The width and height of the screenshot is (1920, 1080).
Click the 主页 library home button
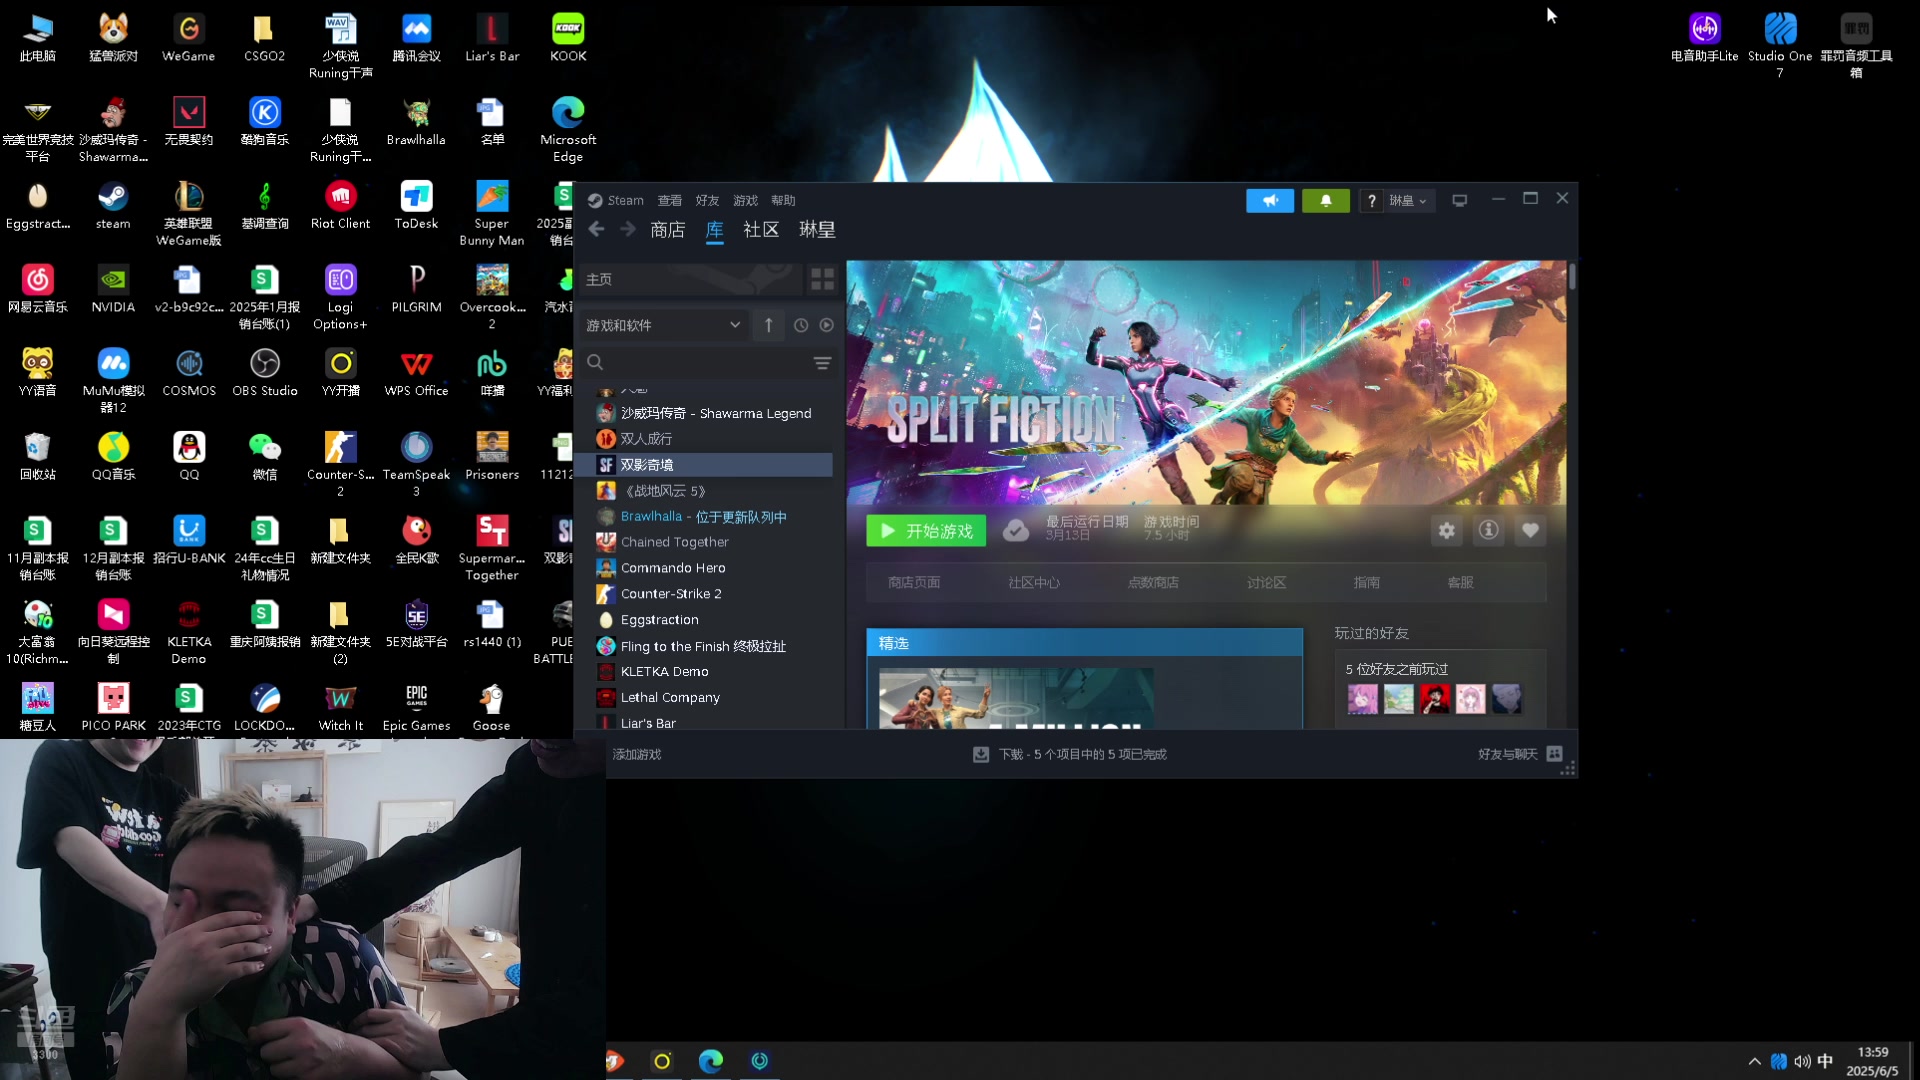(690, 279)
